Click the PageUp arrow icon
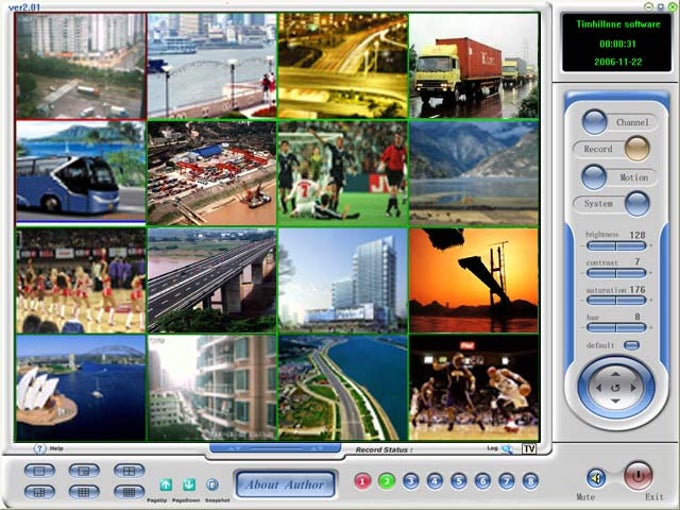Screen dimensions: 680x510 click(x=166, y=484)
